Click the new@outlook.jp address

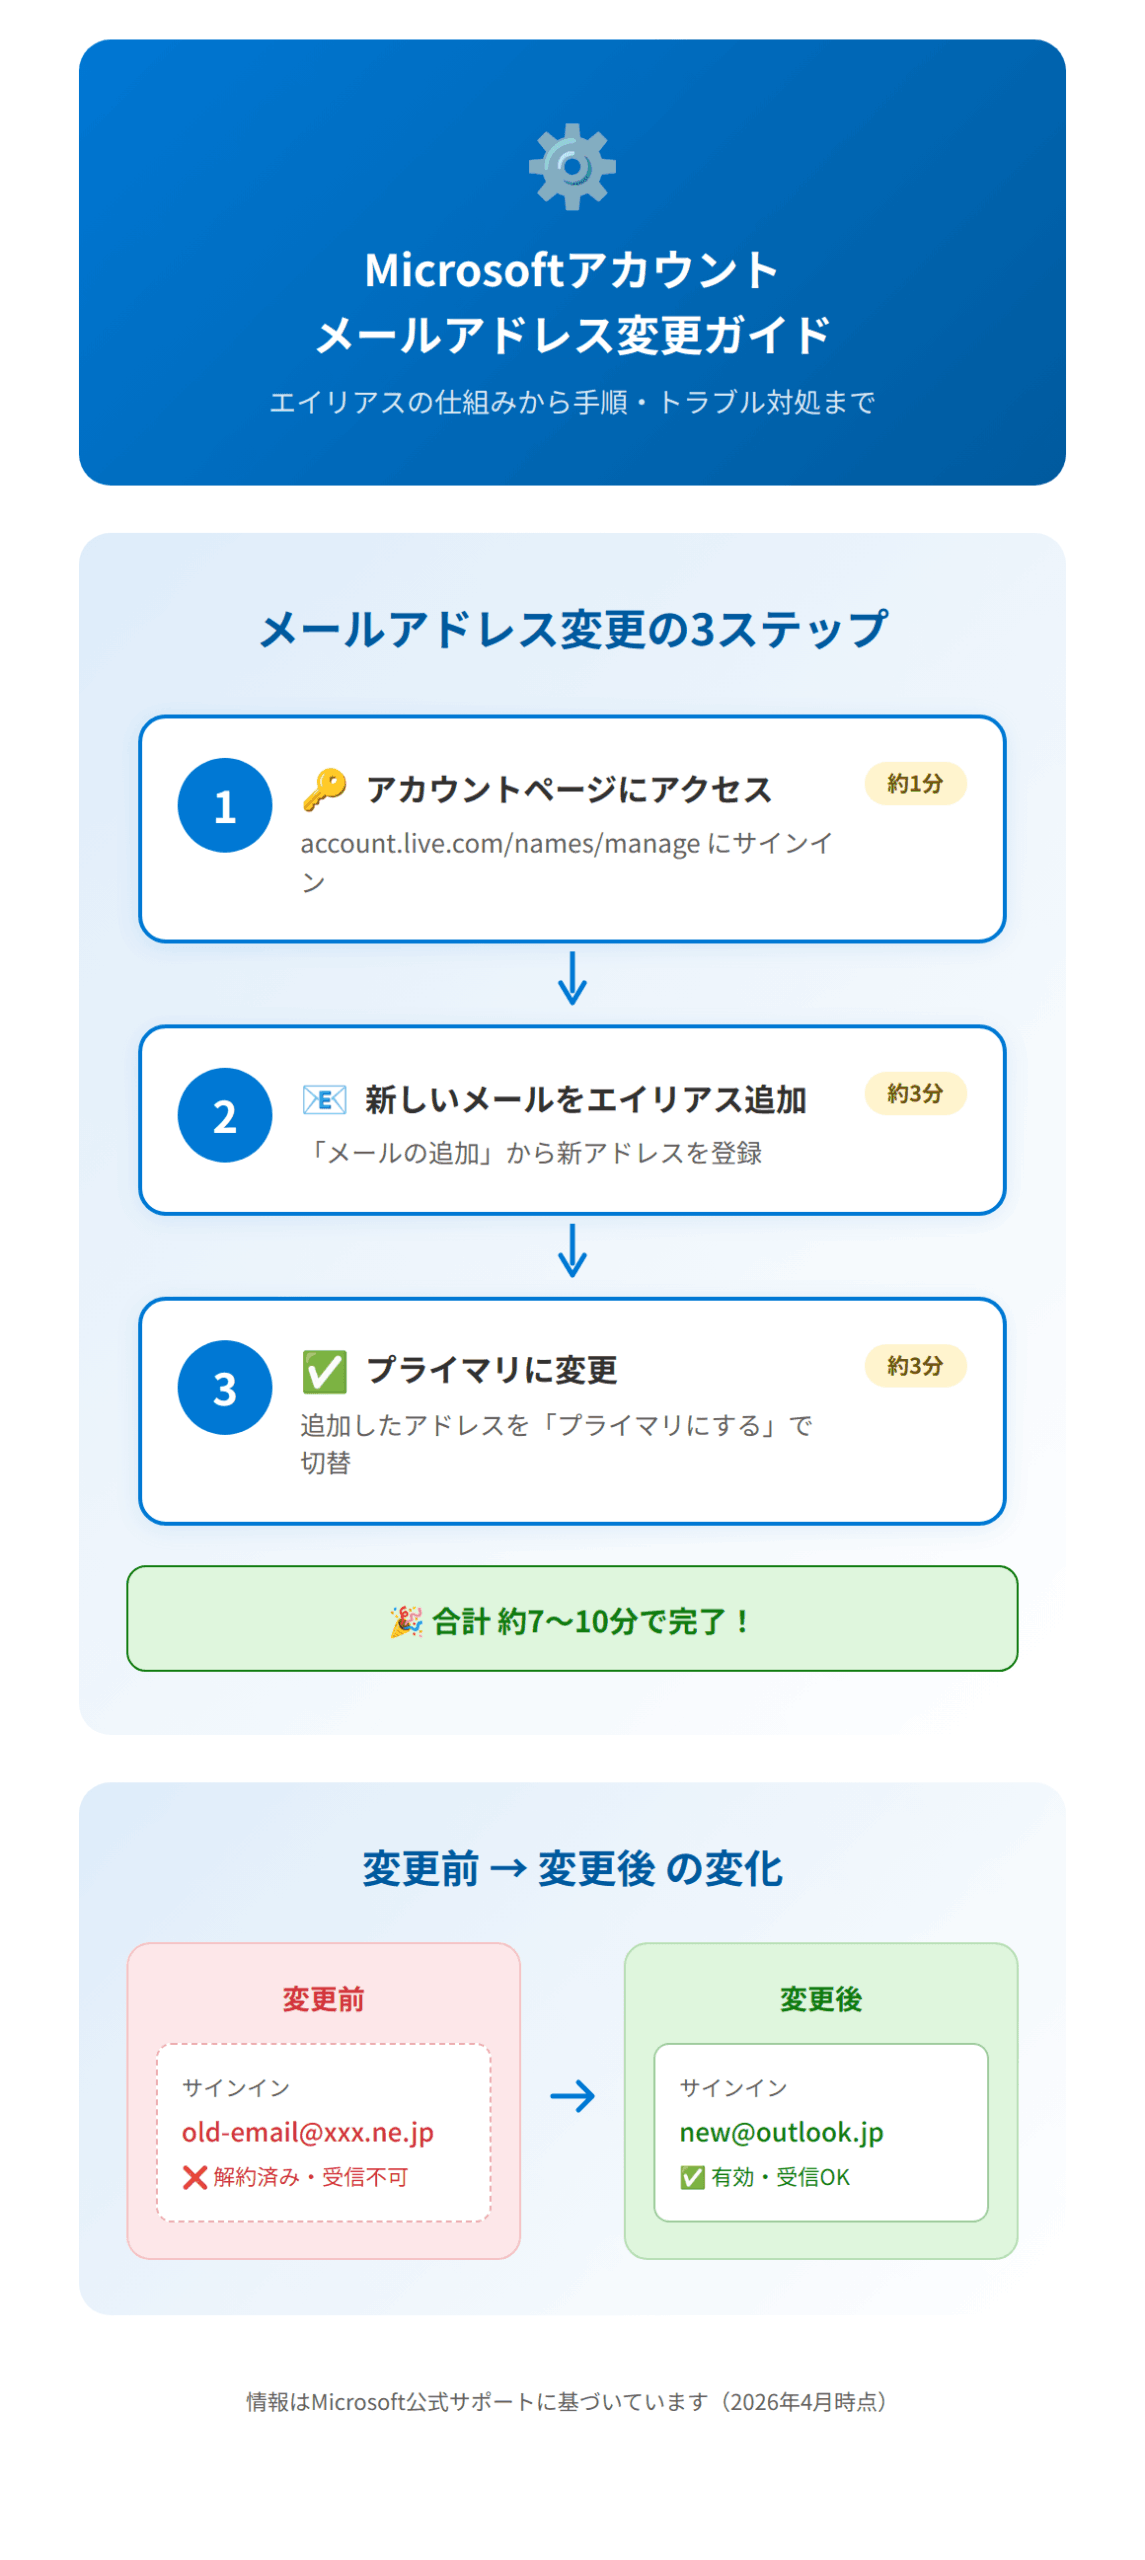click(x=781, y=2130)
